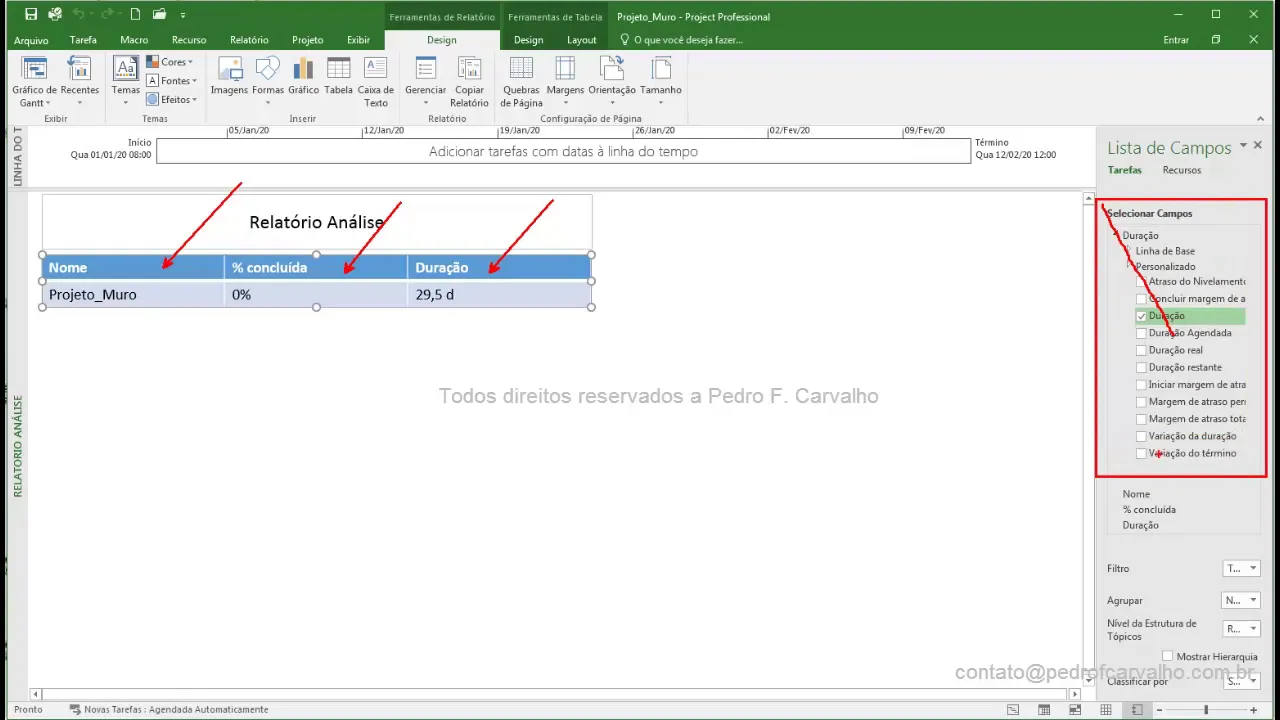Viewport: 1280px width, 720px height.
Task: Switch to Resource Sheet view in status bar
Action: 1106,709
